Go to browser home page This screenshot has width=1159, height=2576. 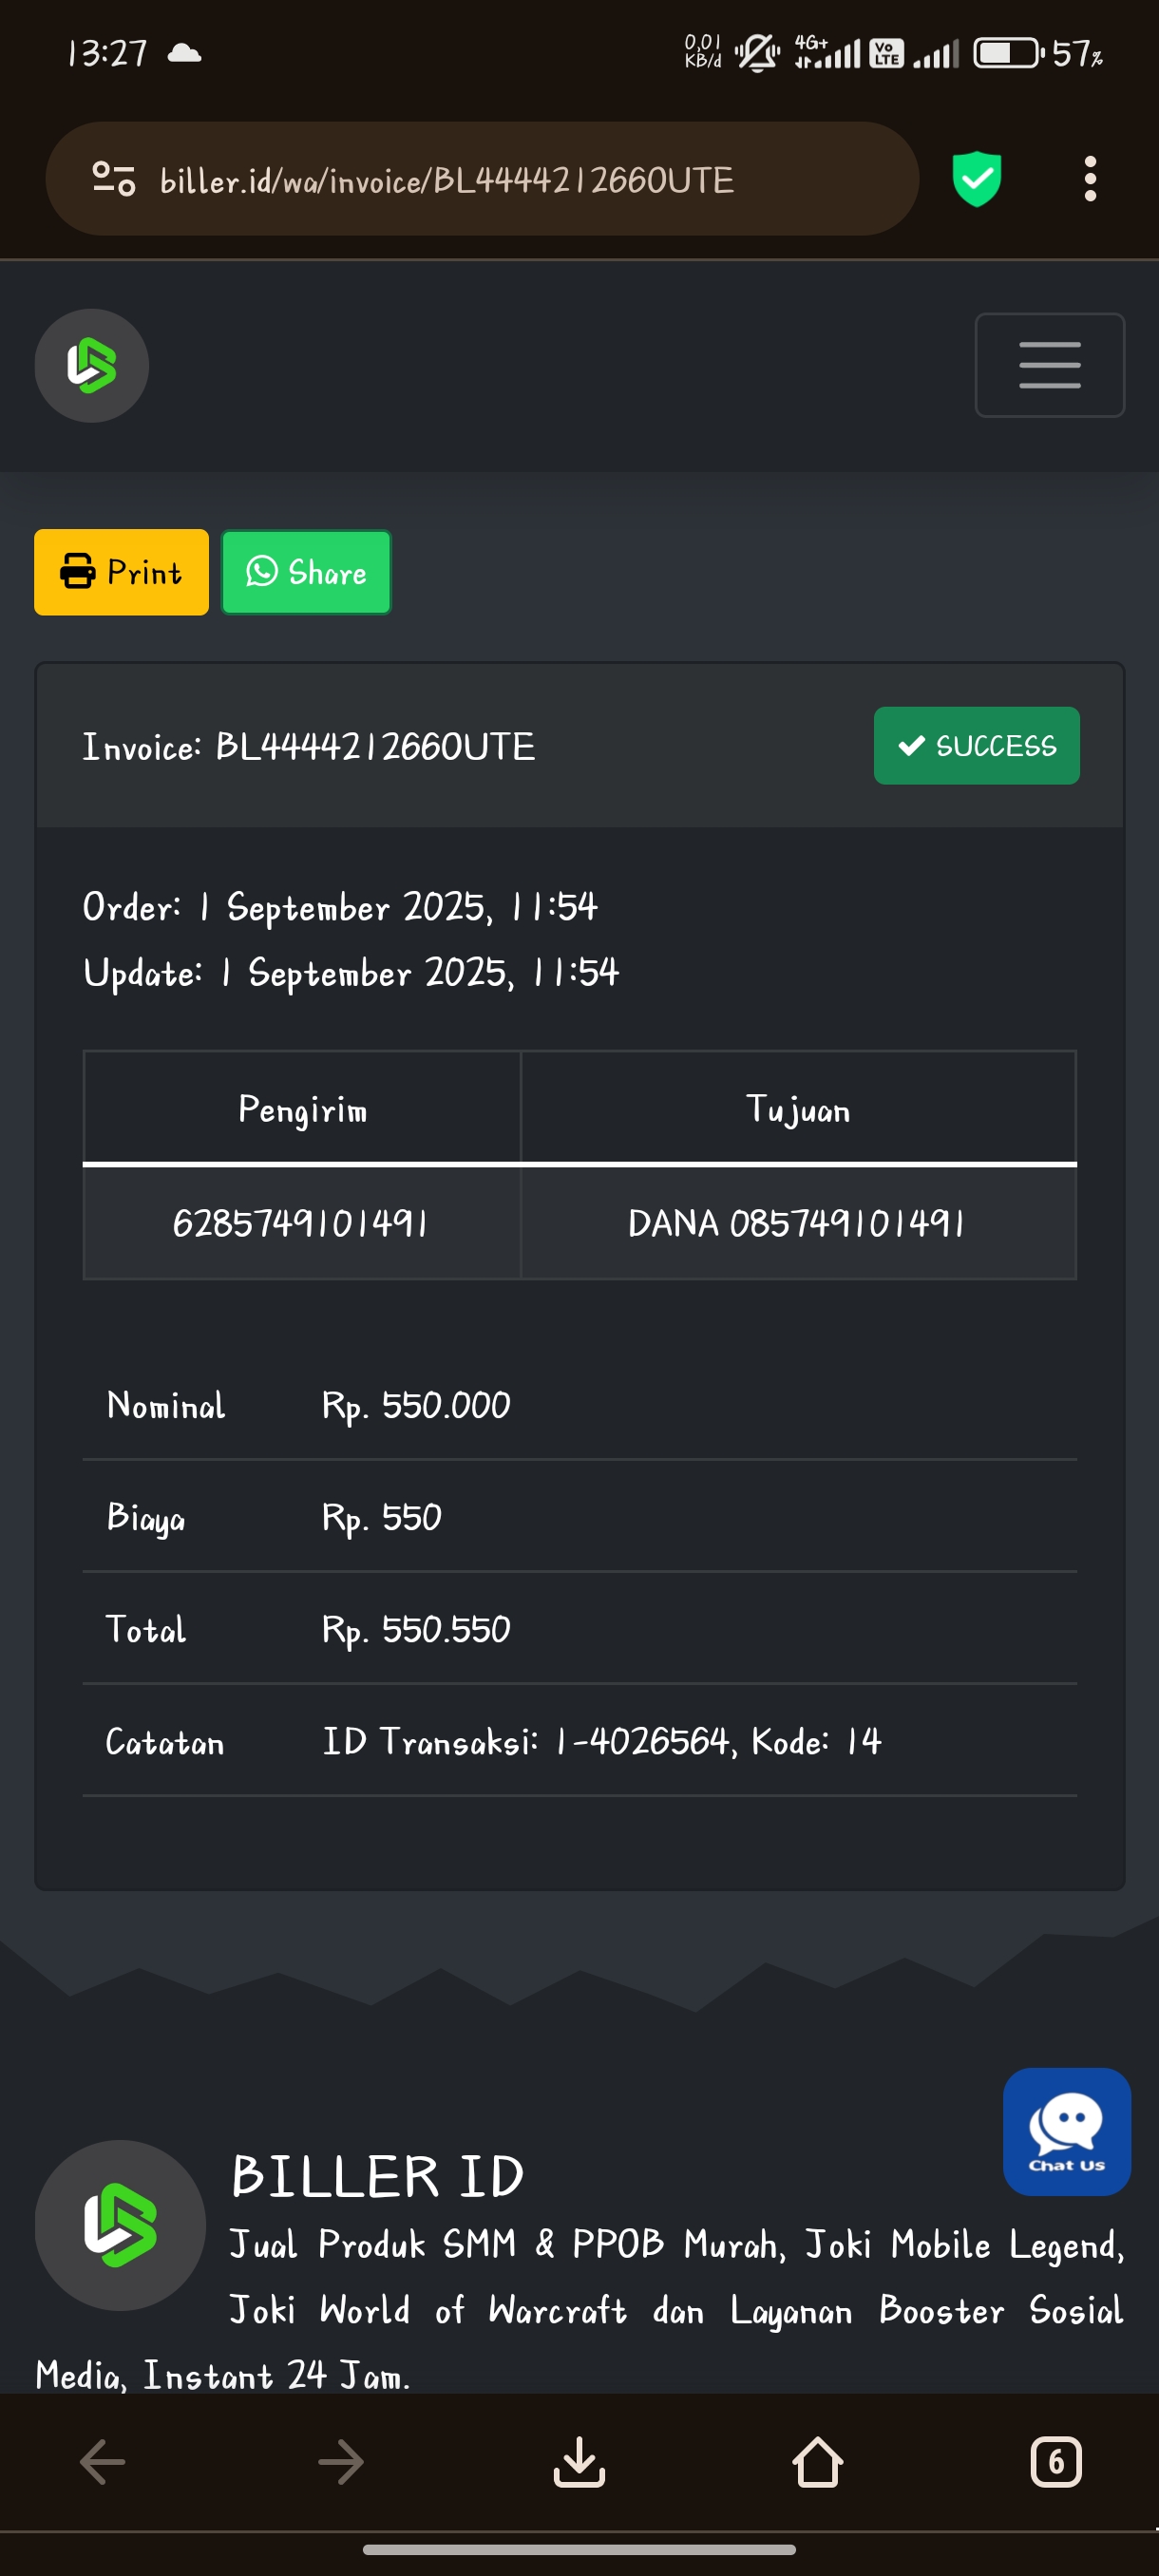tap(817, 2461)
